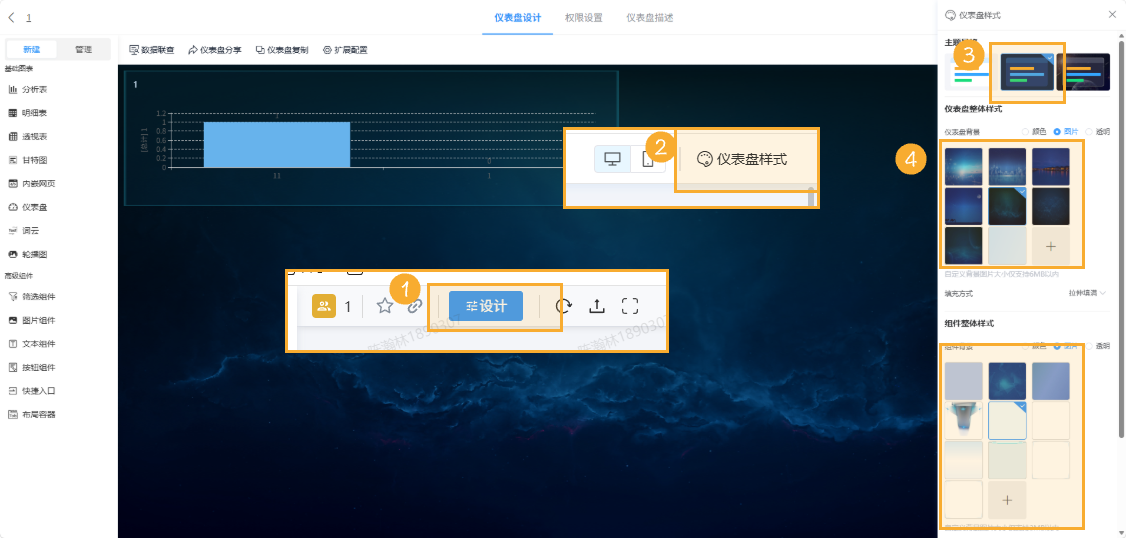Select 颜色 for the 仪表盘背景 option
Viewport: 1126px width, 538px height.
click(x=1034, y=131)
